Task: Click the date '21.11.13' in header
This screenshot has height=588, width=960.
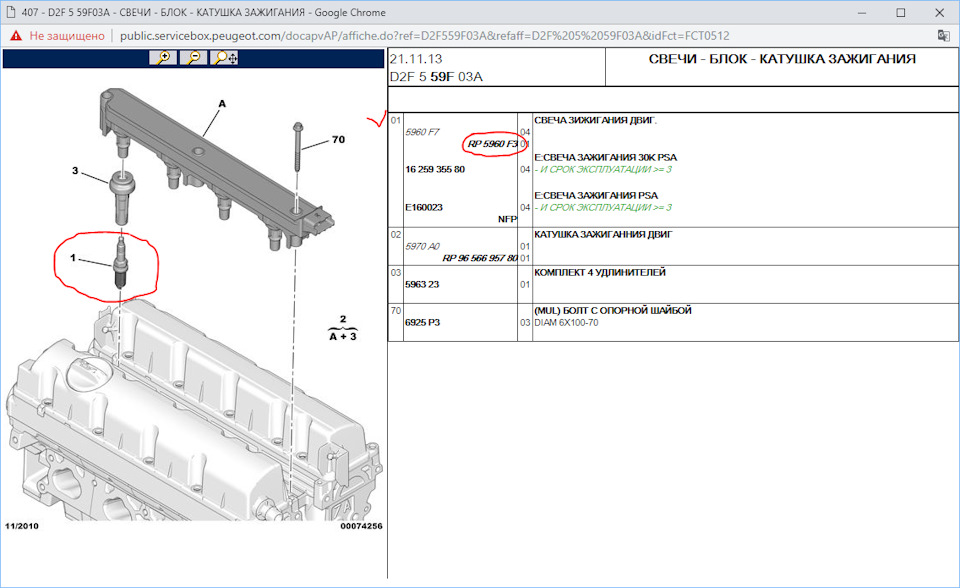Action: coord(416,59)
